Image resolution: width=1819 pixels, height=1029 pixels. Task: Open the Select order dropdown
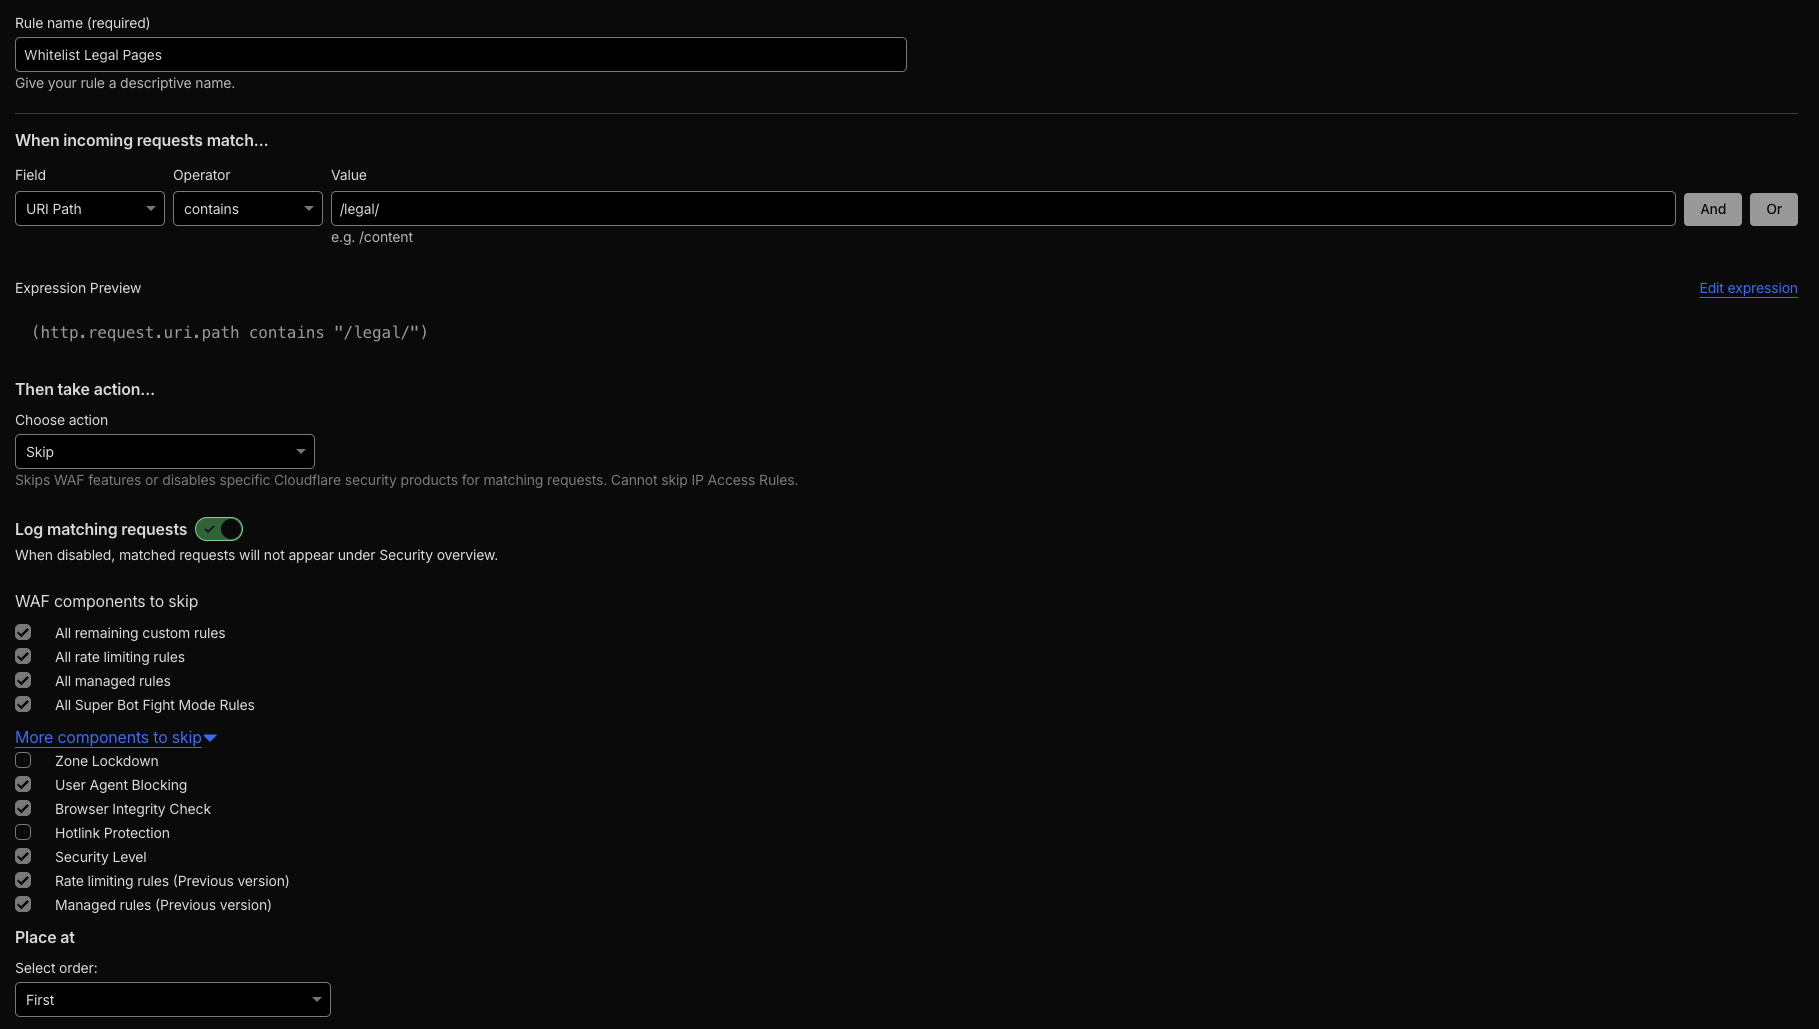(172, 999)
